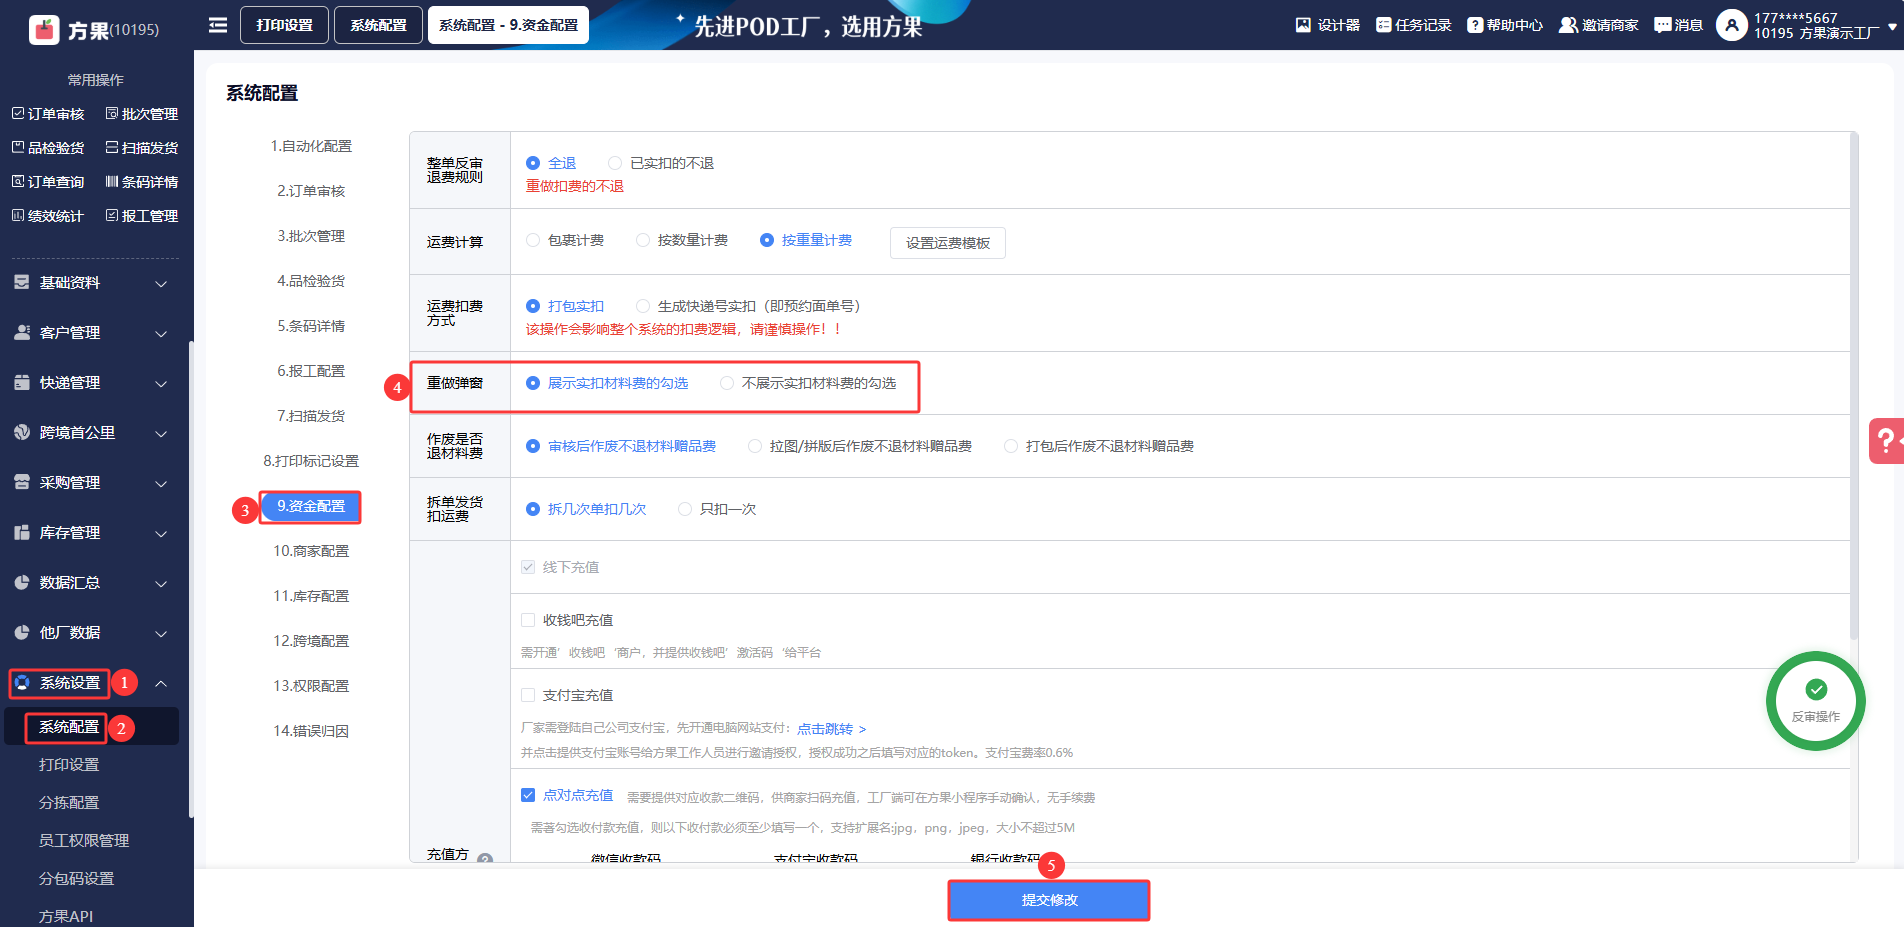Select 生成快递单号实扣 deduction method radio

[643, 306]
